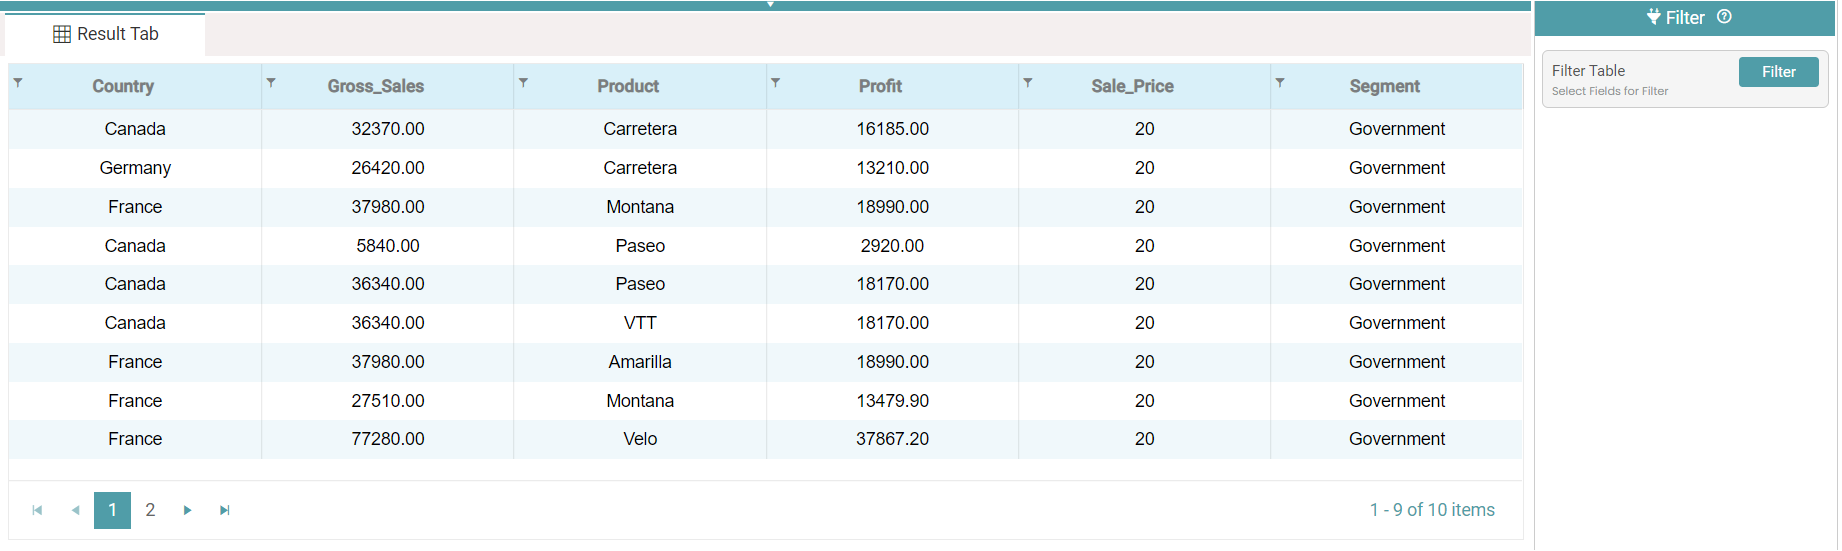
Task: Collapse the top panel with small arrow
Action: point(770,5)
